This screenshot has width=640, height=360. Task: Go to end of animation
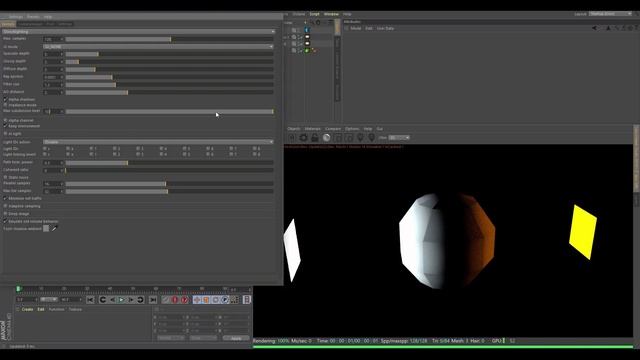tap(153, 300)
